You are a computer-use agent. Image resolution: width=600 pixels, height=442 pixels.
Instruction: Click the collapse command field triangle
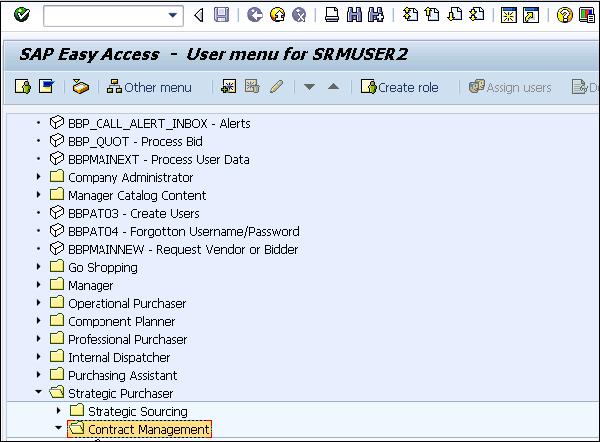[x=198, y=16]
